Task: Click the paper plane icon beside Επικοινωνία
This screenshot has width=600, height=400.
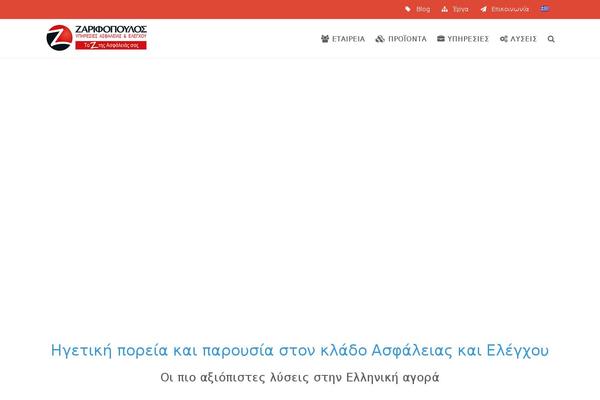Action: click(484, 9)
